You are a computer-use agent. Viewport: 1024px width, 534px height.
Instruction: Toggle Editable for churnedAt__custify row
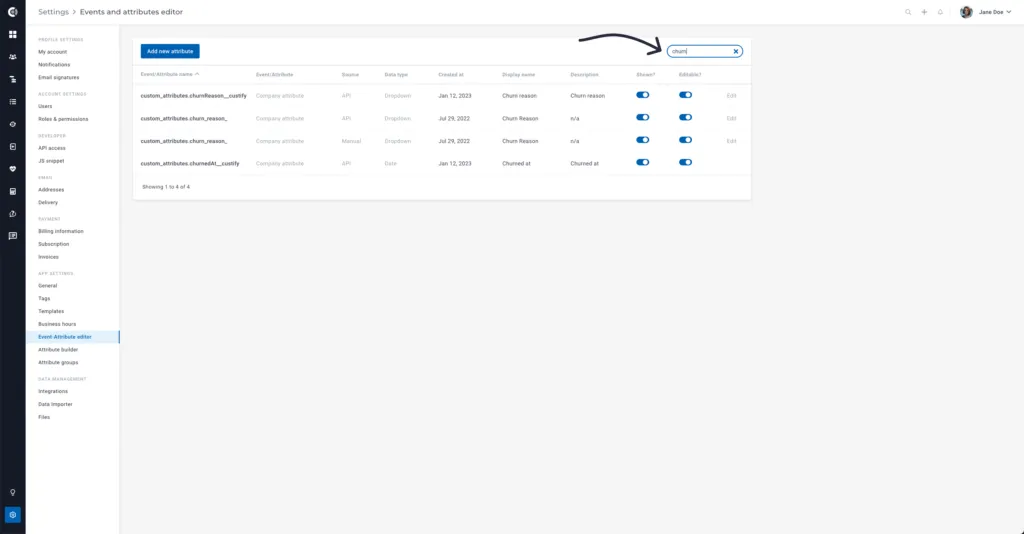click(685, 163)
